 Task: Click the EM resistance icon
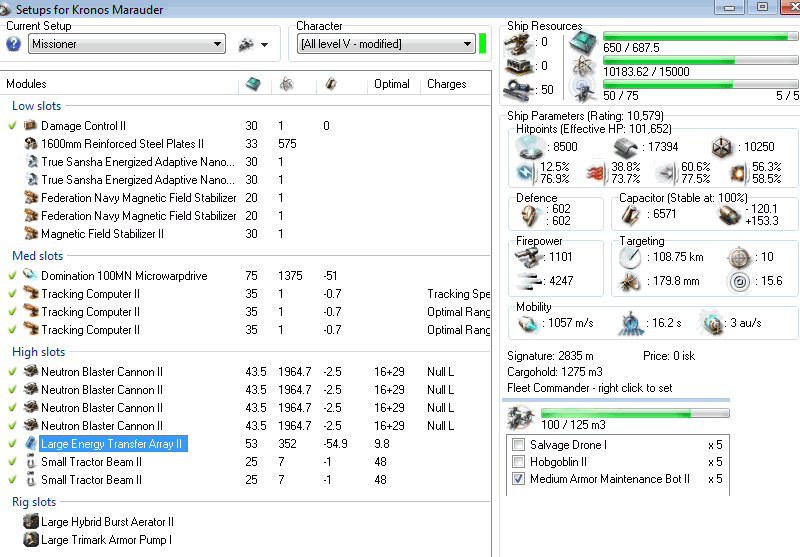click(526, 173)
